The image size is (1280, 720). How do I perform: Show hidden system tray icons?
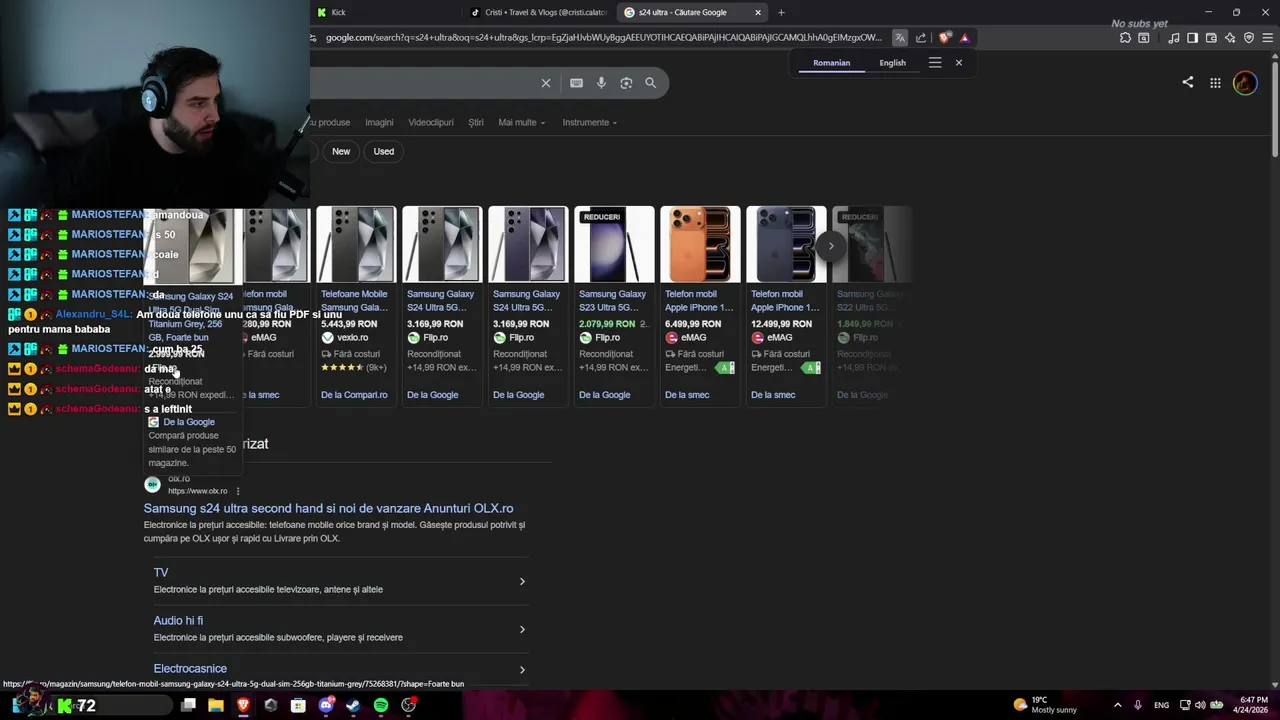[1117, 705]
